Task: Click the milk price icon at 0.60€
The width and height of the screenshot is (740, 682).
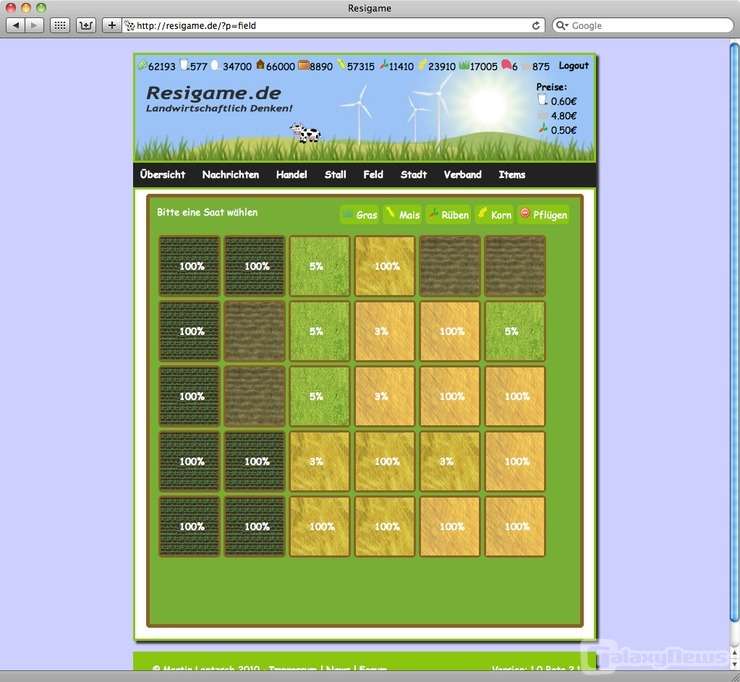Action: (543, 100)
